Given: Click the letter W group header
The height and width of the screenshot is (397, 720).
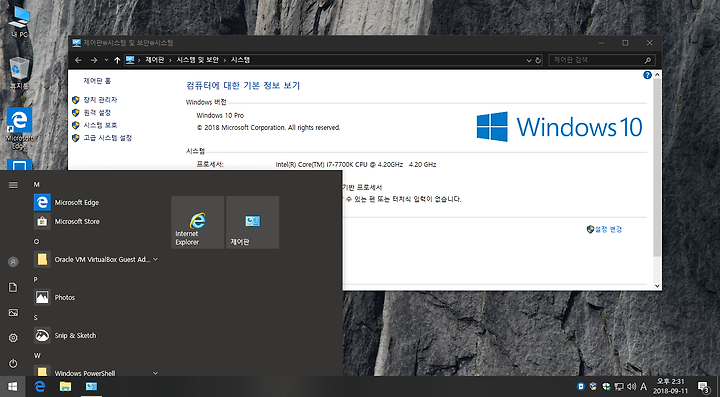Looking at the screenshot, I should pyautogui.click(x=37, y=356).
